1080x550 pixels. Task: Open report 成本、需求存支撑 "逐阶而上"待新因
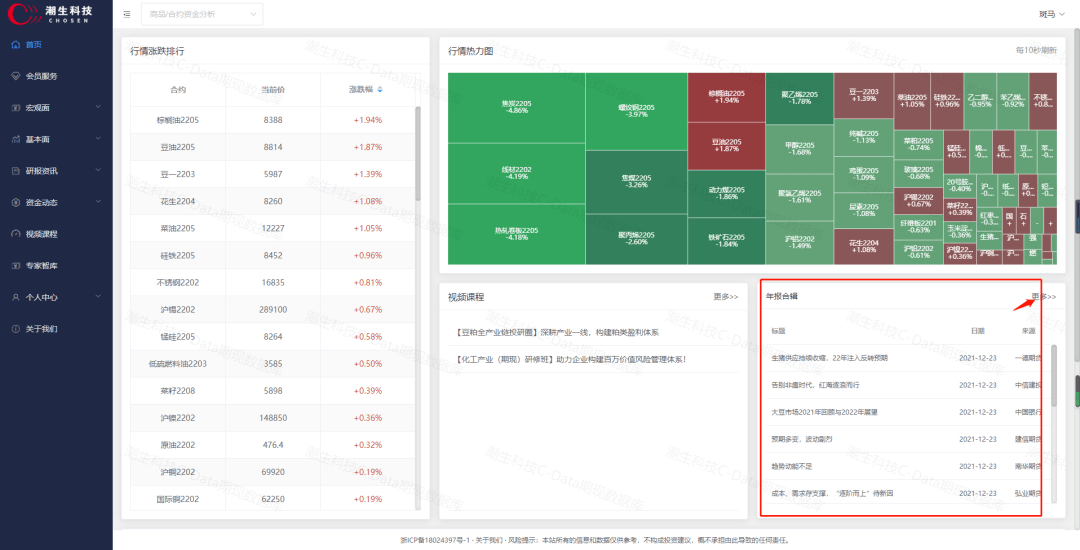[832, 494]
